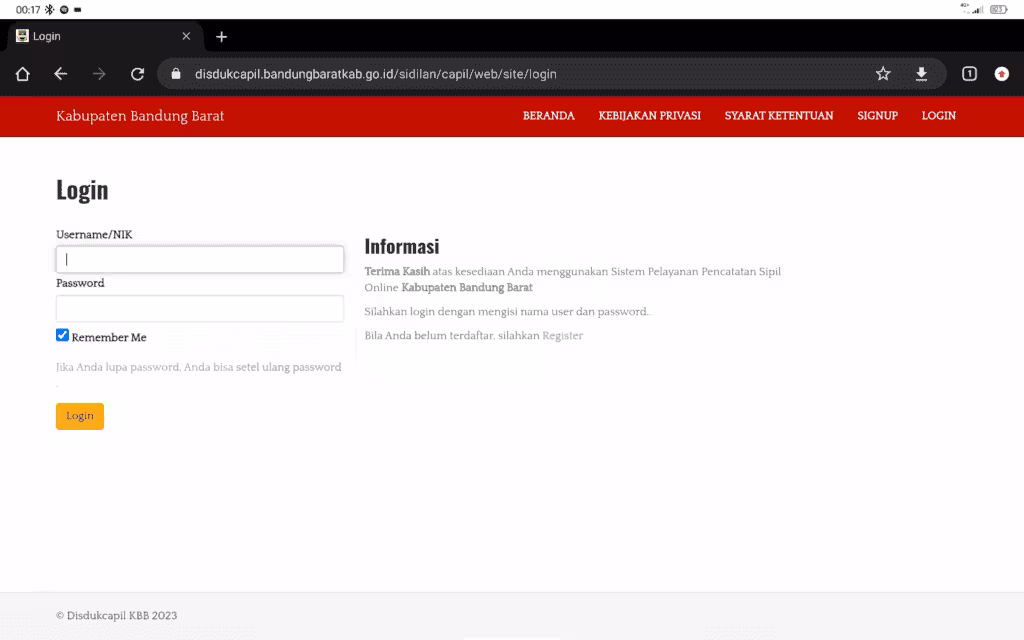The width and height of the screenshot is (1024, 640).
Task: Focus the Username/NIK input field
Action: pos(200,259)
